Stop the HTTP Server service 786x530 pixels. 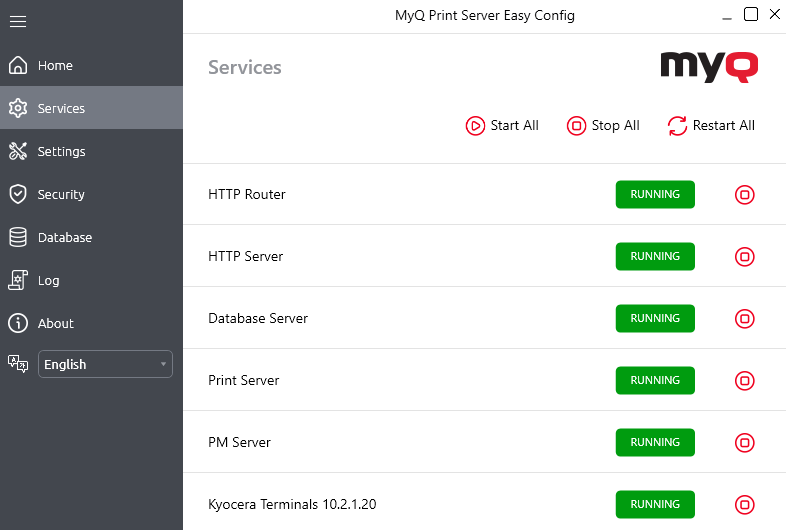(744, 257)
